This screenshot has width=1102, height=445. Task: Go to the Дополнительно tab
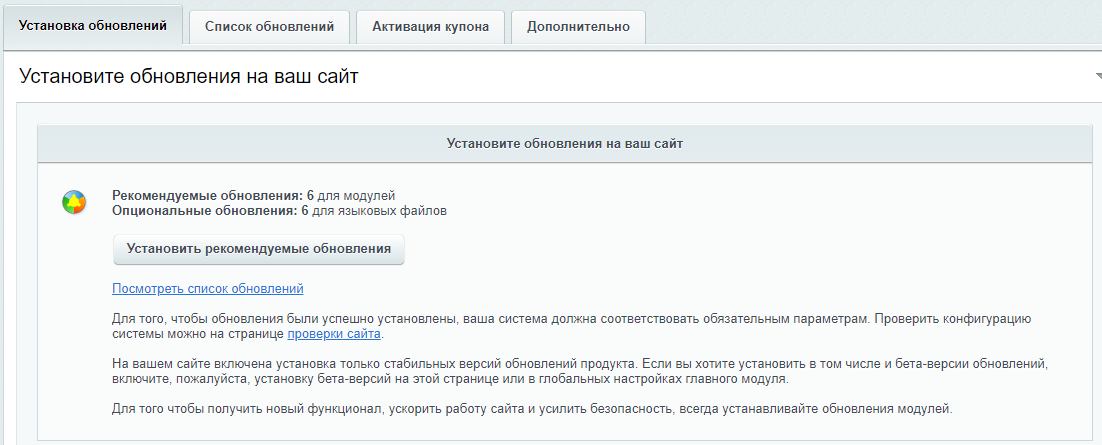(578, 27)
